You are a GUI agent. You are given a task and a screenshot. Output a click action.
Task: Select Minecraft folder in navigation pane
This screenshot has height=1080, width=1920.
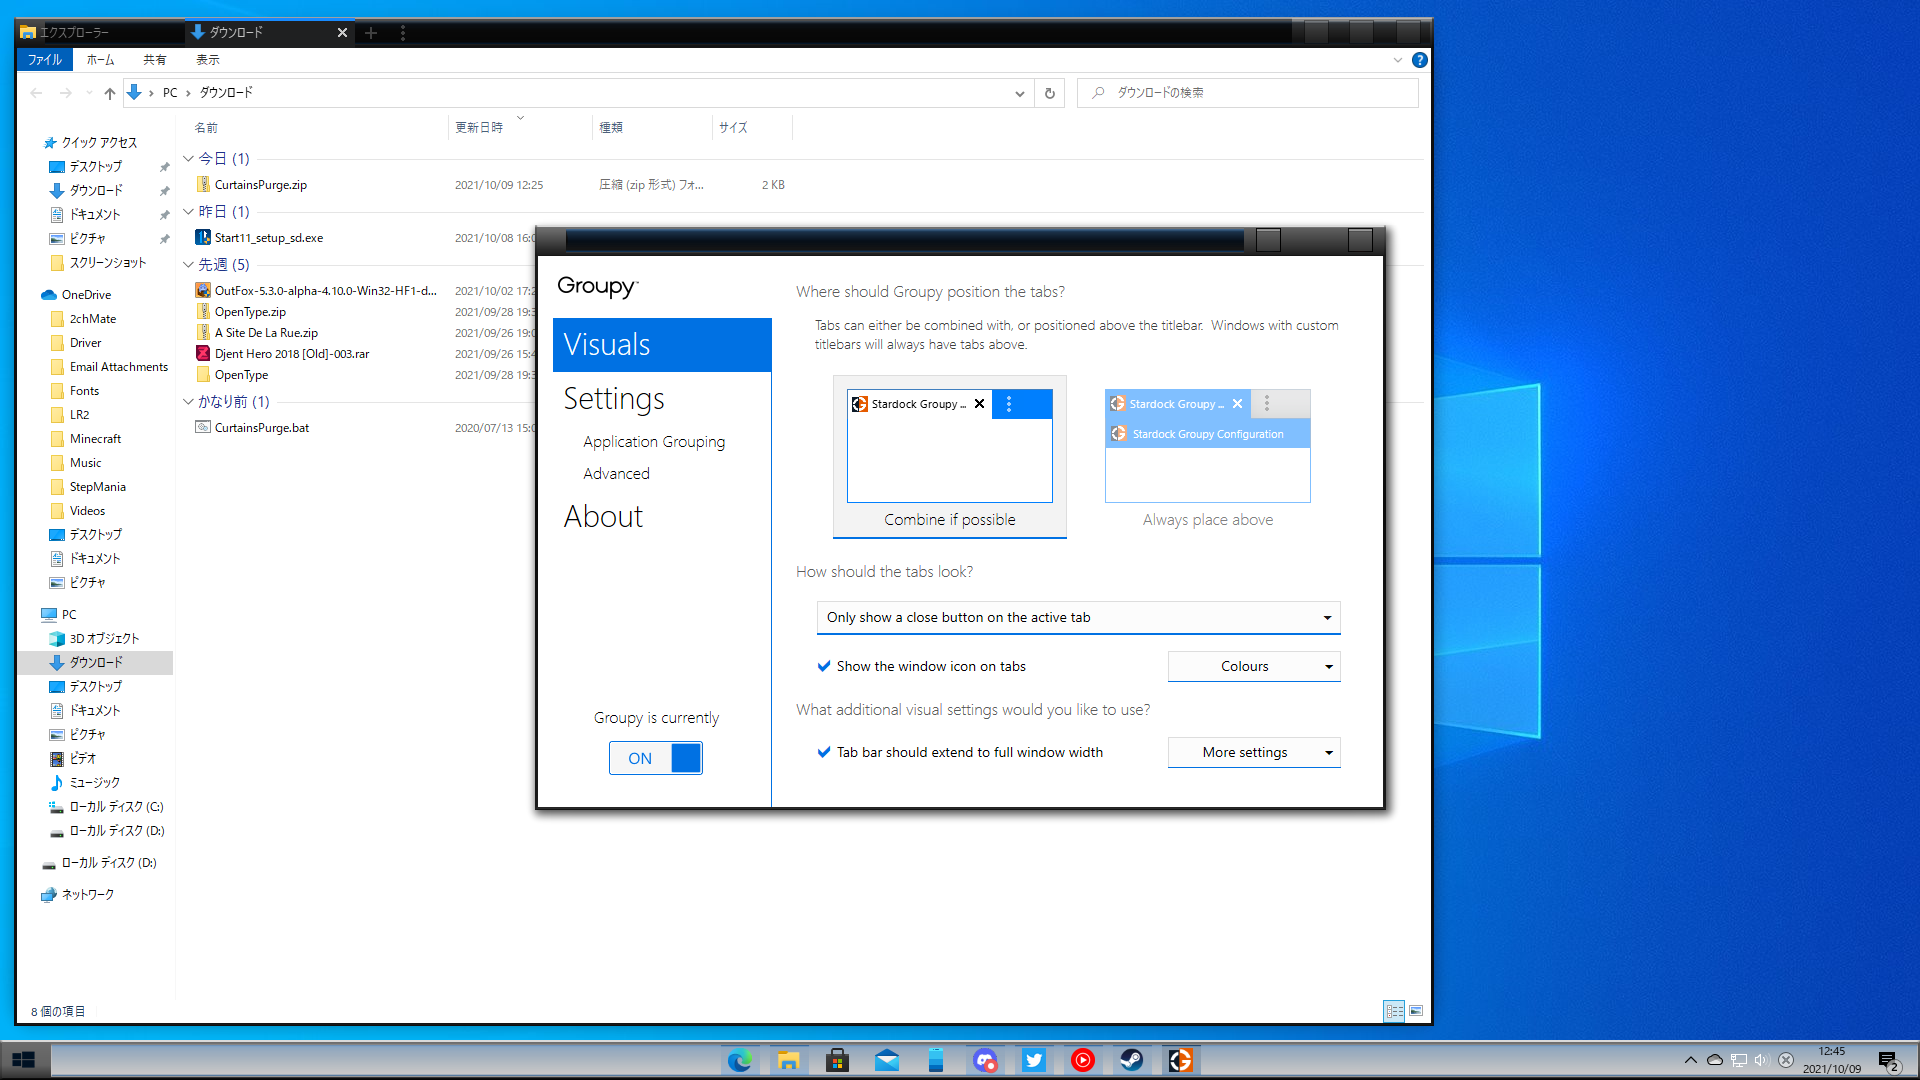(95, 439)
